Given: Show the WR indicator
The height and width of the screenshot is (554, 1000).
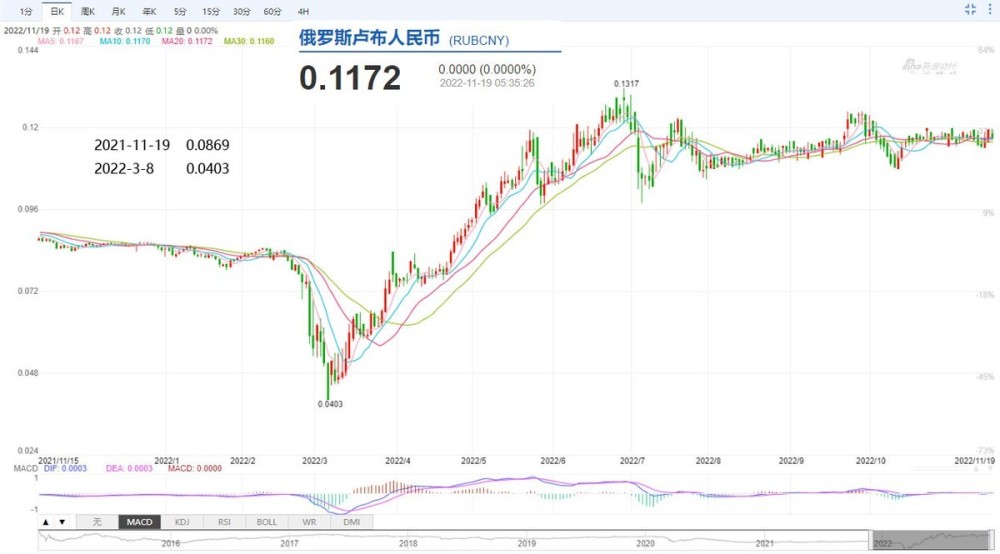Looking at the screenshot, I should coord(309,521).
